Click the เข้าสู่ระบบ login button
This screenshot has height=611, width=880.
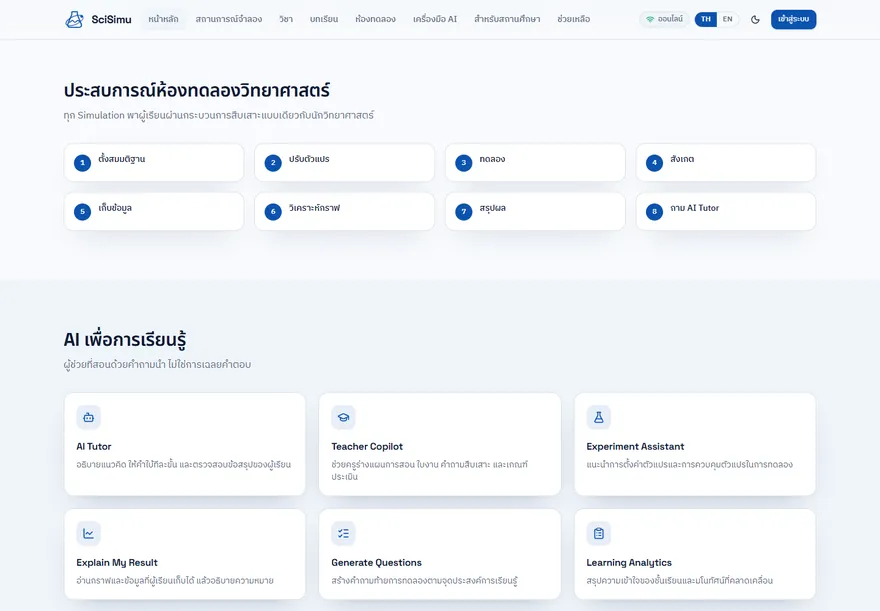tap(794, 20)
